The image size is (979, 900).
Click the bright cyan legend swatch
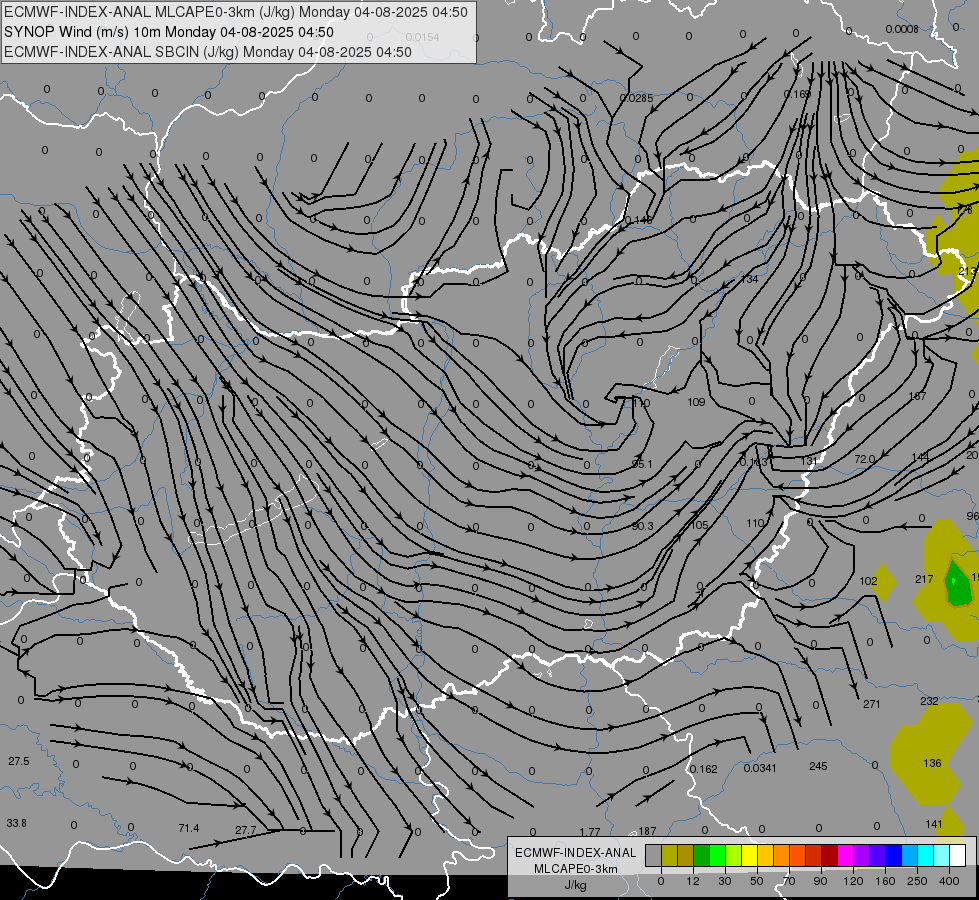[925, 856]
